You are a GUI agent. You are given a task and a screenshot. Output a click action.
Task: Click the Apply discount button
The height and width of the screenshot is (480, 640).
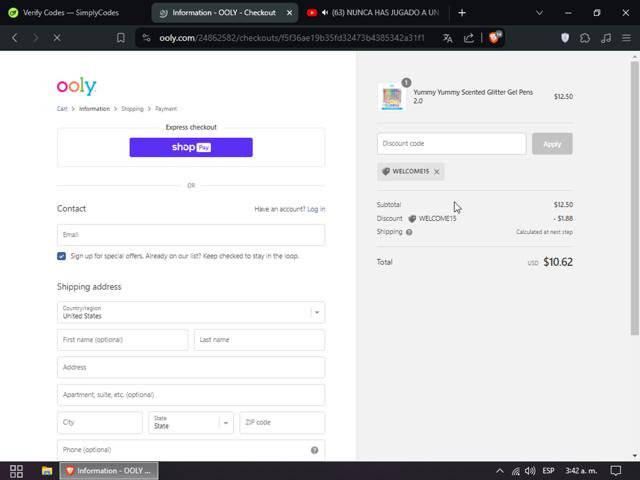pyautogui.click(x=552, y=144)
